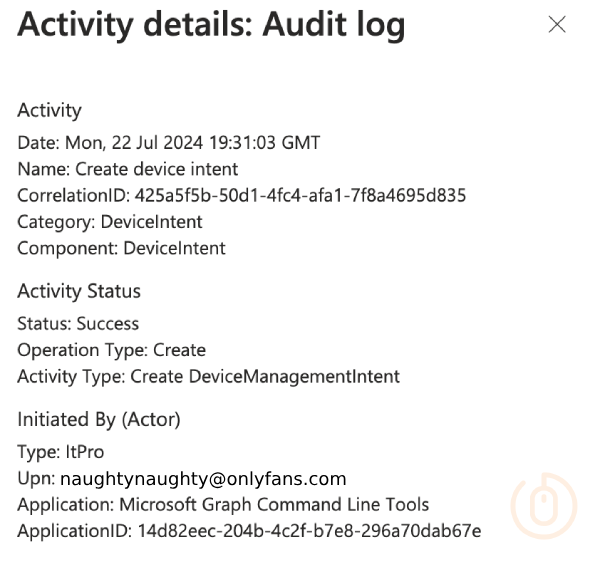Select the Operation Type: Create line
The image size is (600, 562).
pos(111,350)
